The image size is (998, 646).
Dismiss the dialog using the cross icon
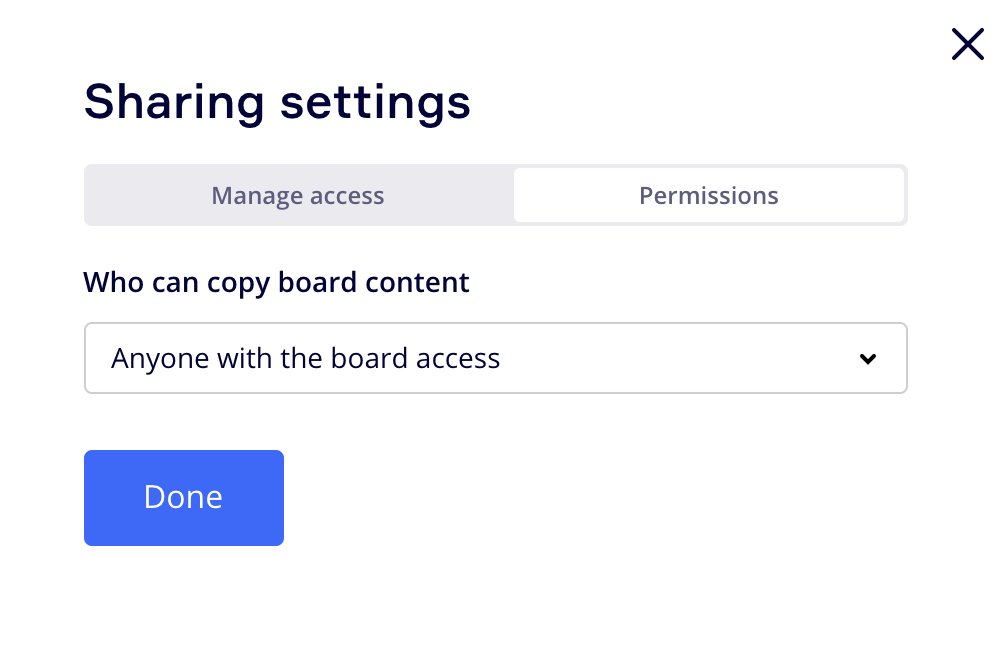click(x=967, y=45)
